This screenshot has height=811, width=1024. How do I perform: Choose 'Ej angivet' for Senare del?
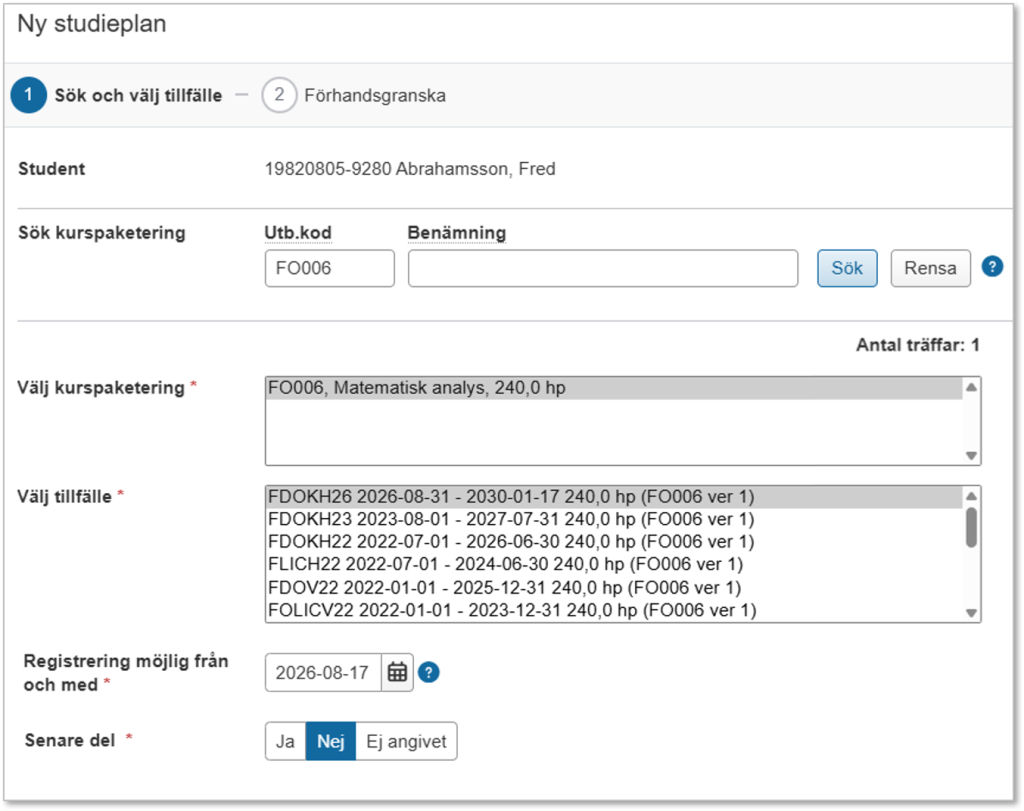[406, 741]
